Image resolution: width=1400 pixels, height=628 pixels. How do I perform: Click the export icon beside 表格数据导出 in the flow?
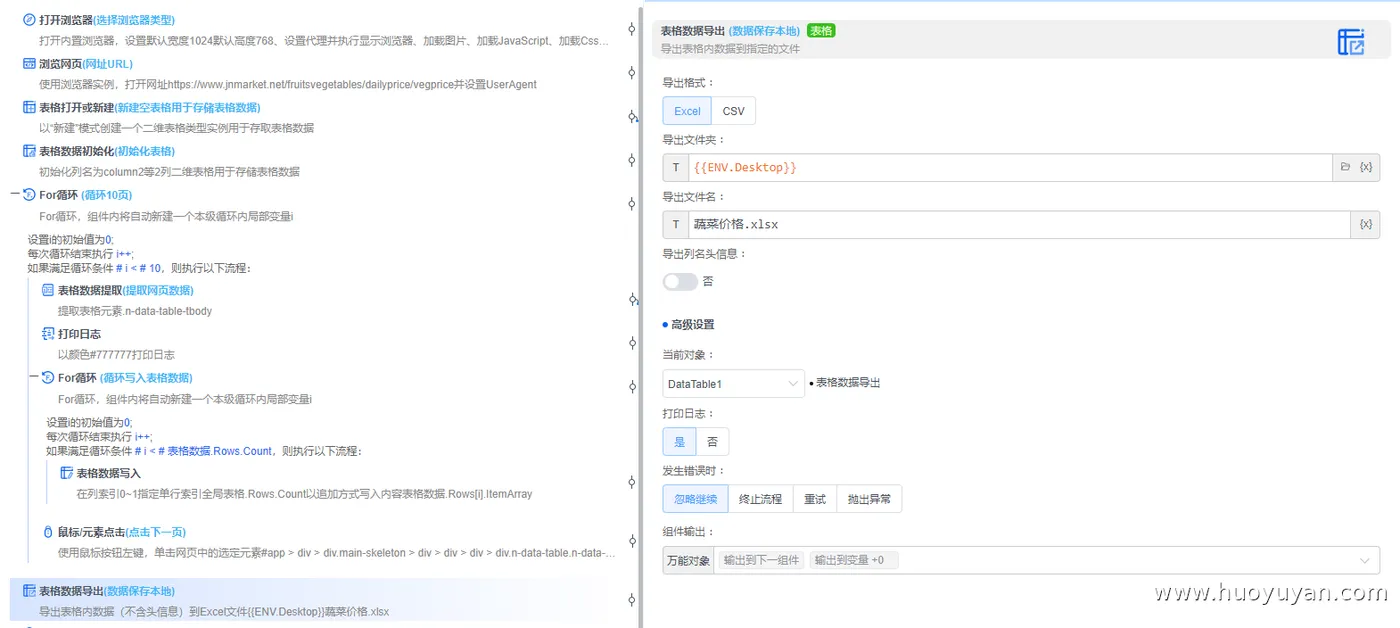coord(29,591)
